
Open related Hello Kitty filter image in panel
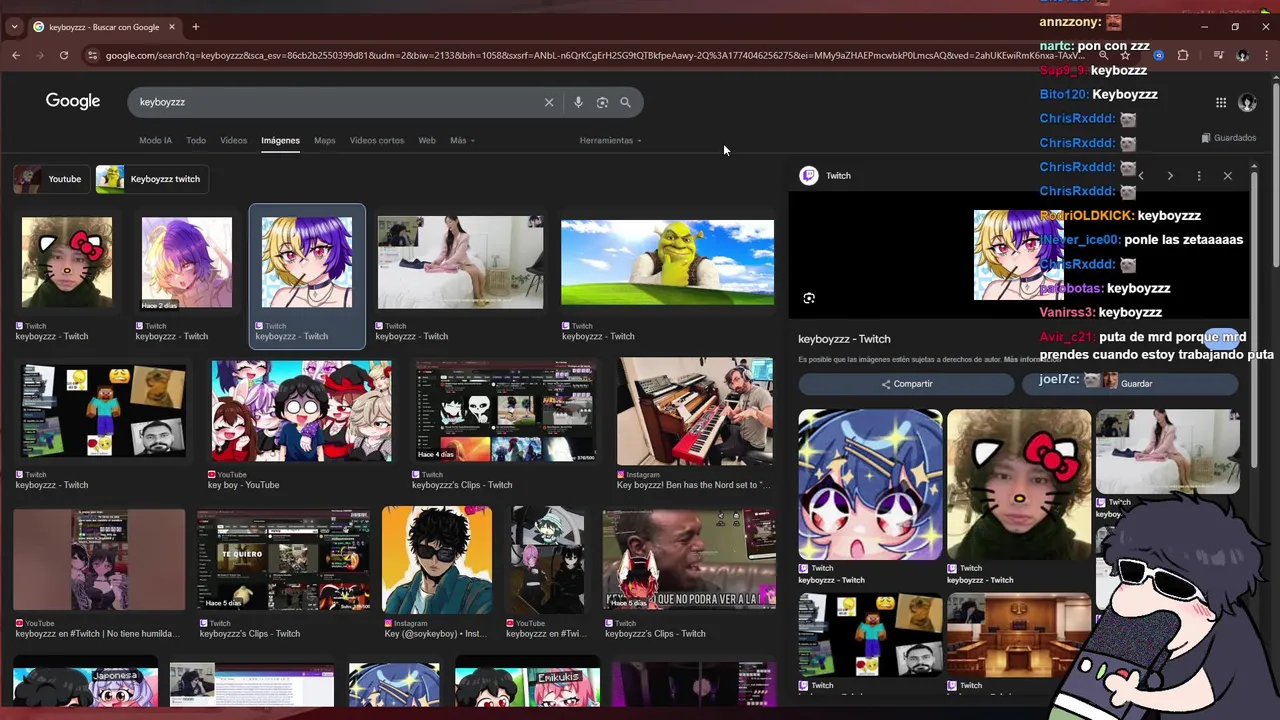1019,484
